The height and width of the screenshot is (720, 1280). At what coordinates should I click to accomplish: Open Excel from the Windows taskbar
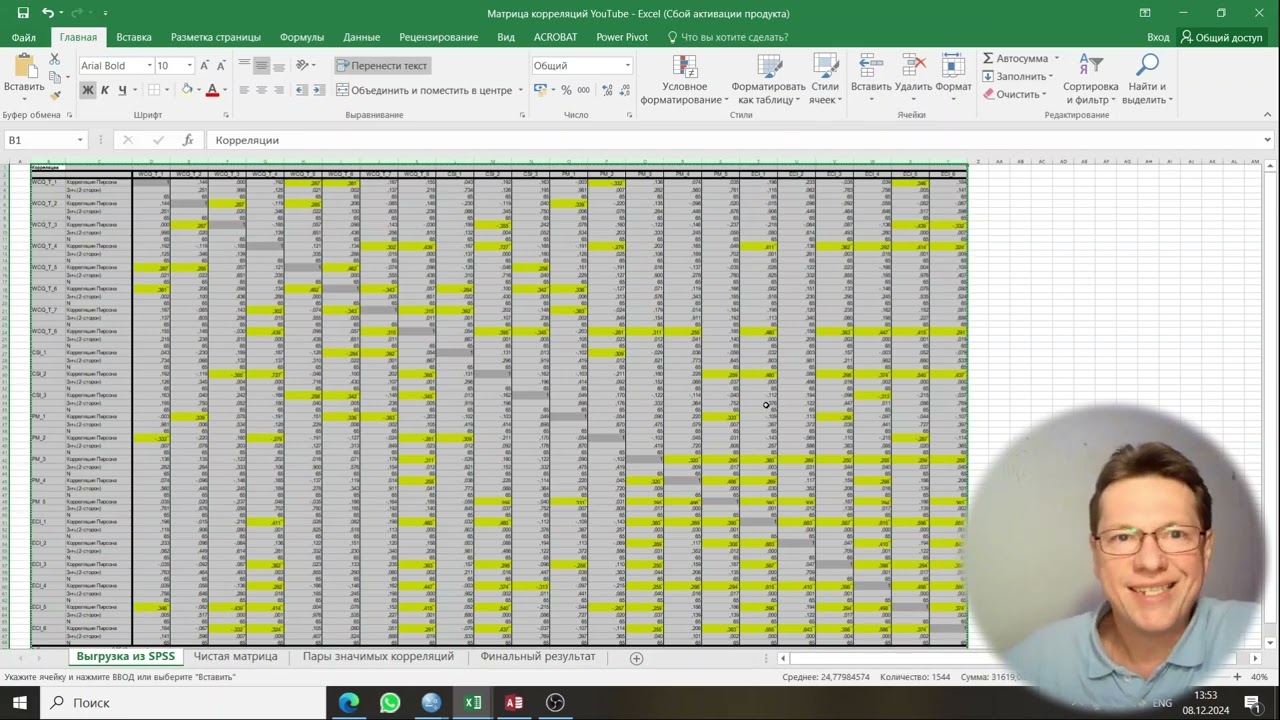[473, 702]
